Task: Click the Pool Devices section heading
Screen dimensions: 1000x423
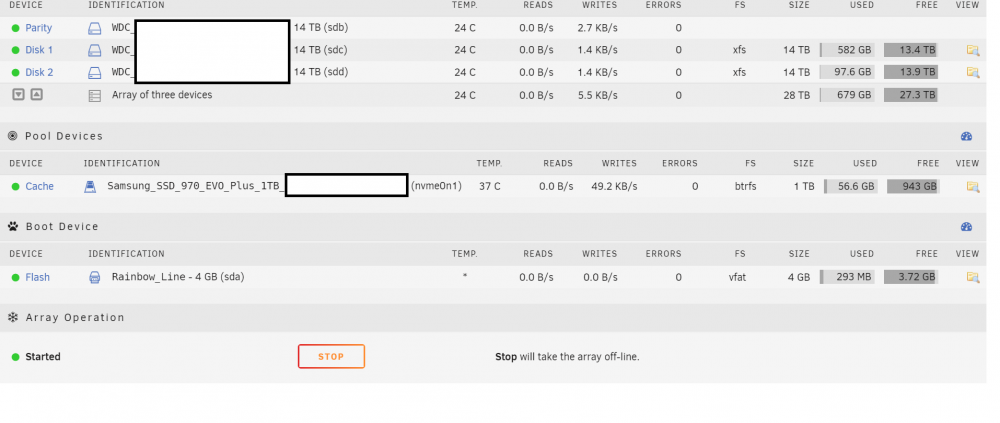Action: [x=64, y=136]
